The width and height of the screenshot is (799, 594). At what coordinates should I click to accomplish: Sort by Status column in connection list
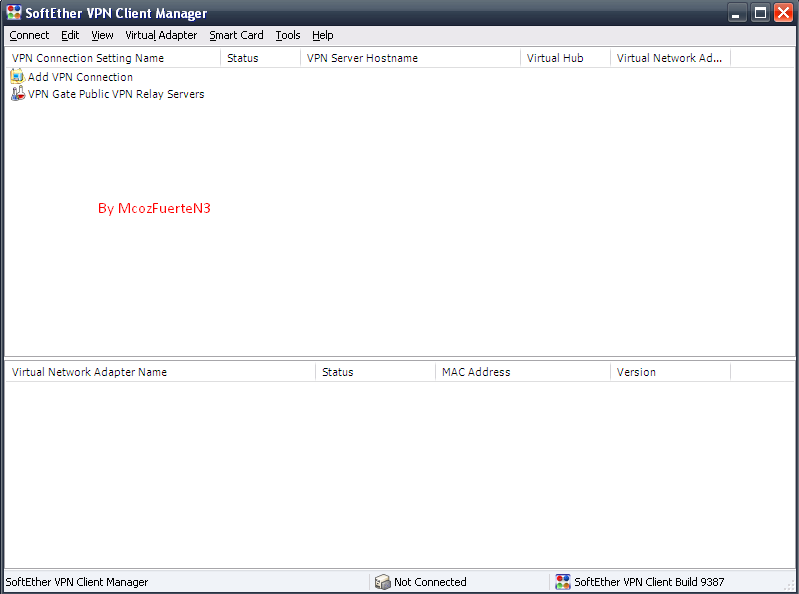tap(260, 58)
